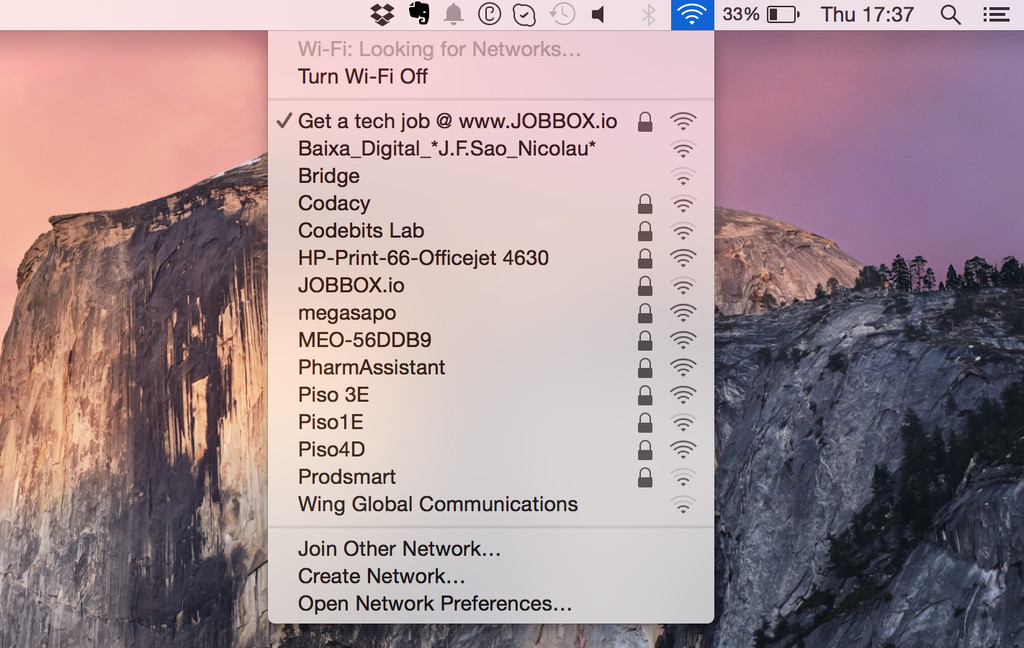Choose Join Other Network…

490,549
